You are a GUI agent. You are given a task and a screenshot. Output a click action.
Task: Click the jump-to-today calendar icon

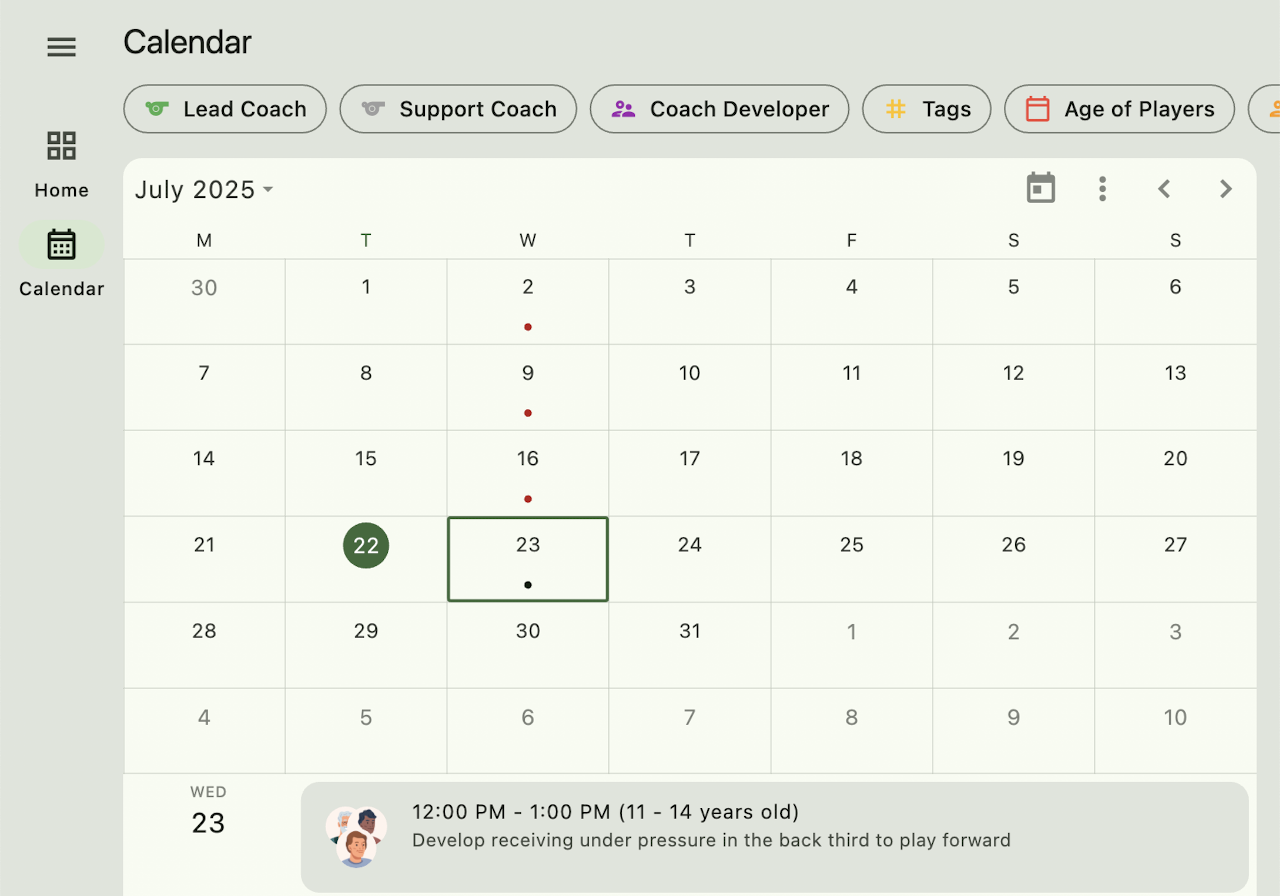tap(1041, 188)
